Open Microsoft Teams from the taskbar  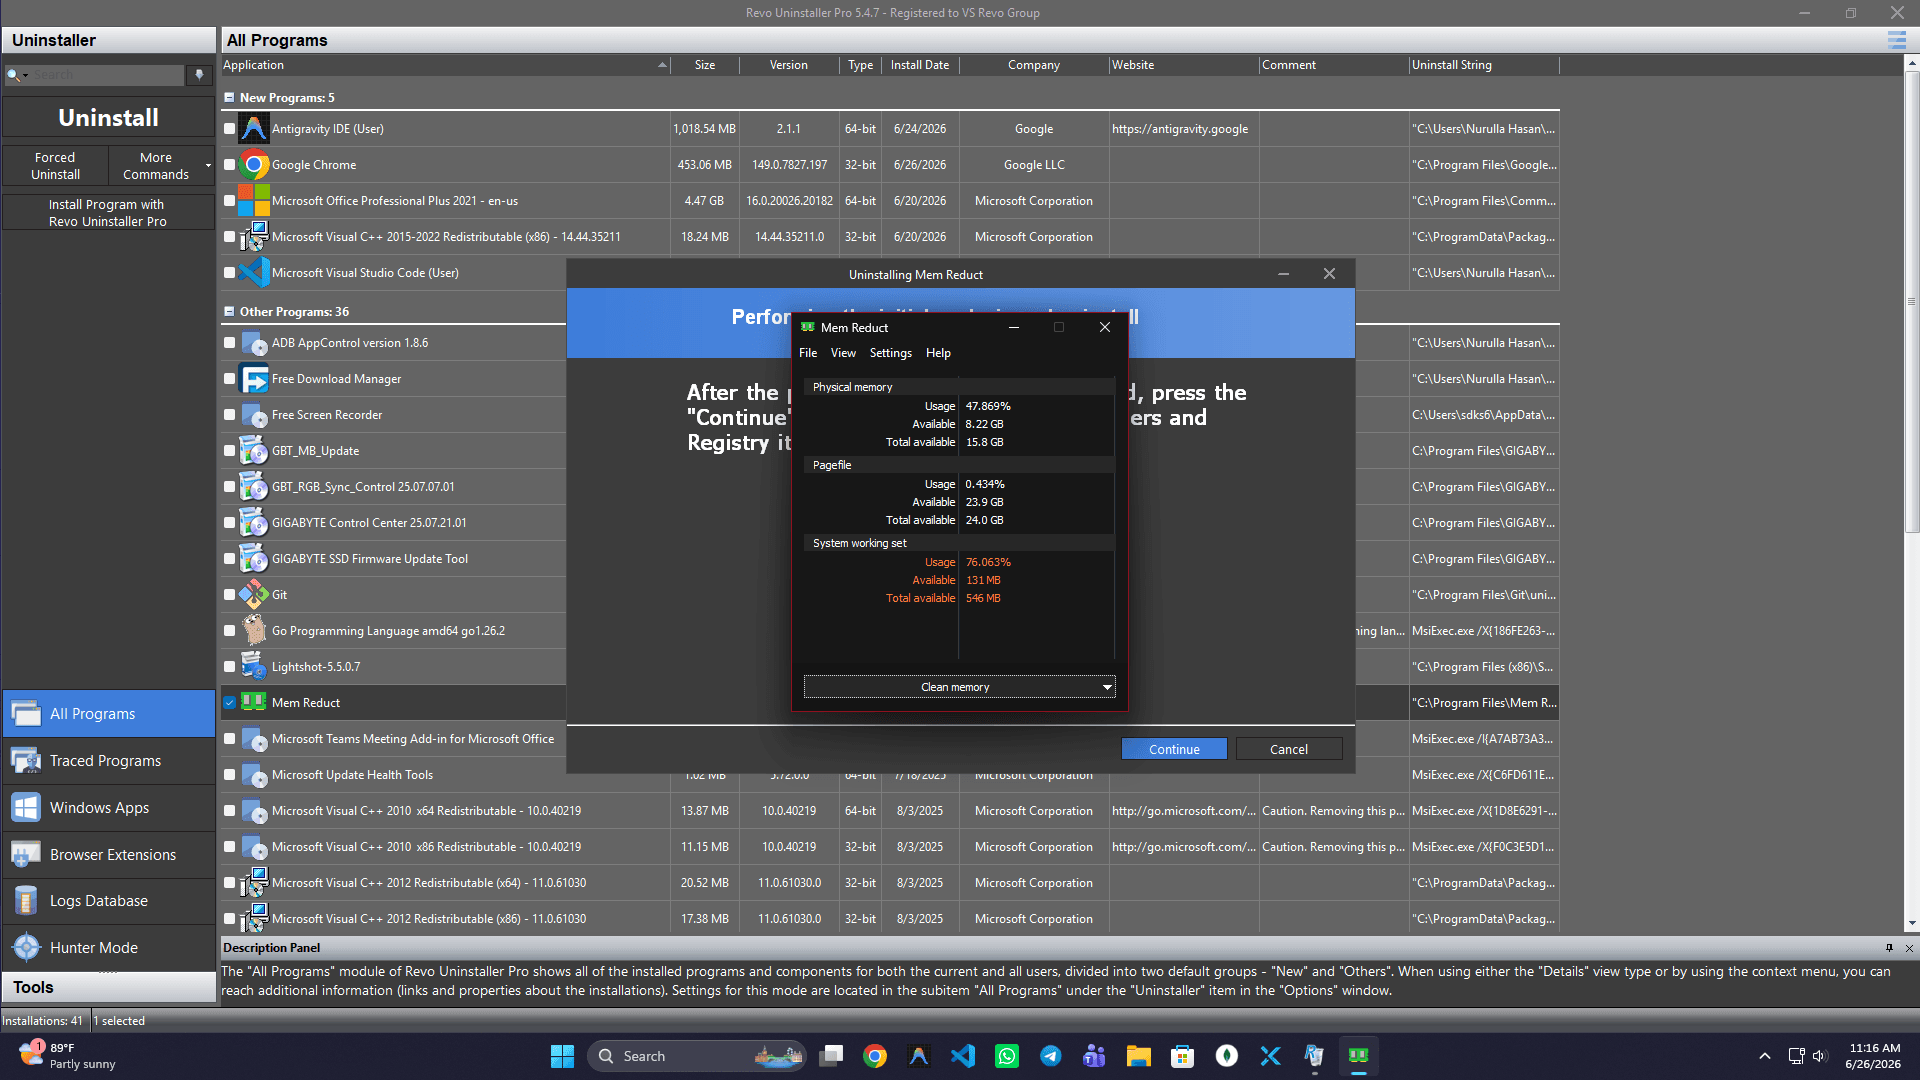click(x=1095, y=1056)
